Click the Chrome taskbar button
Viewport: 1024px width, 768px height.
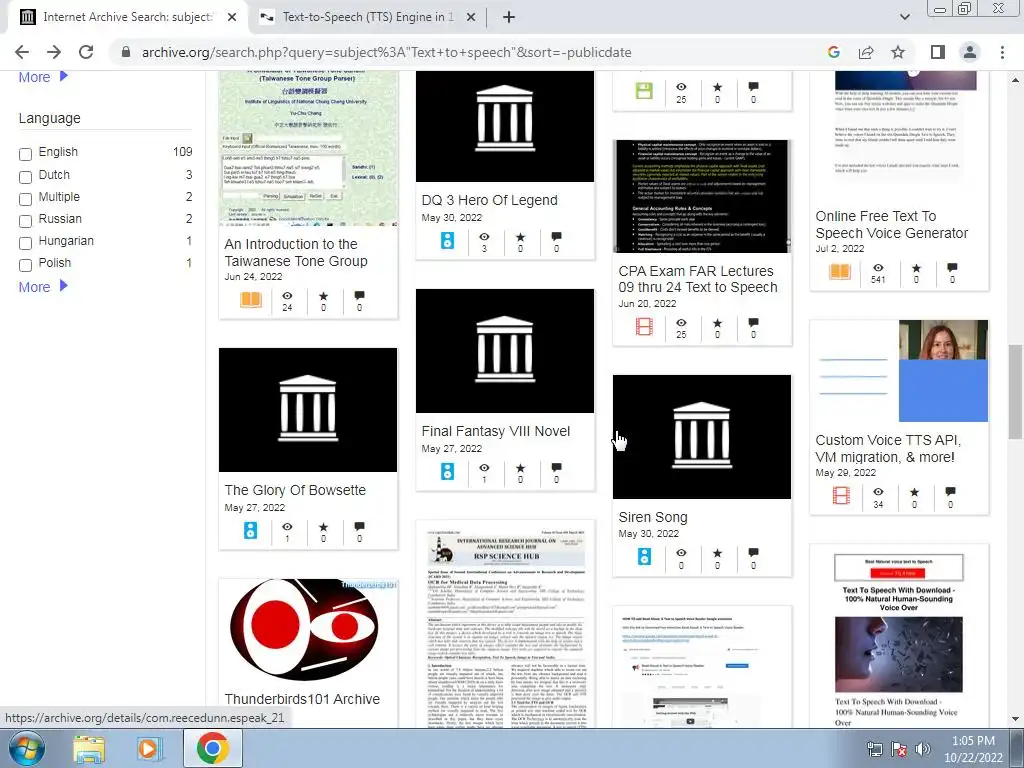pyautogui.click(x=212, y=748)
